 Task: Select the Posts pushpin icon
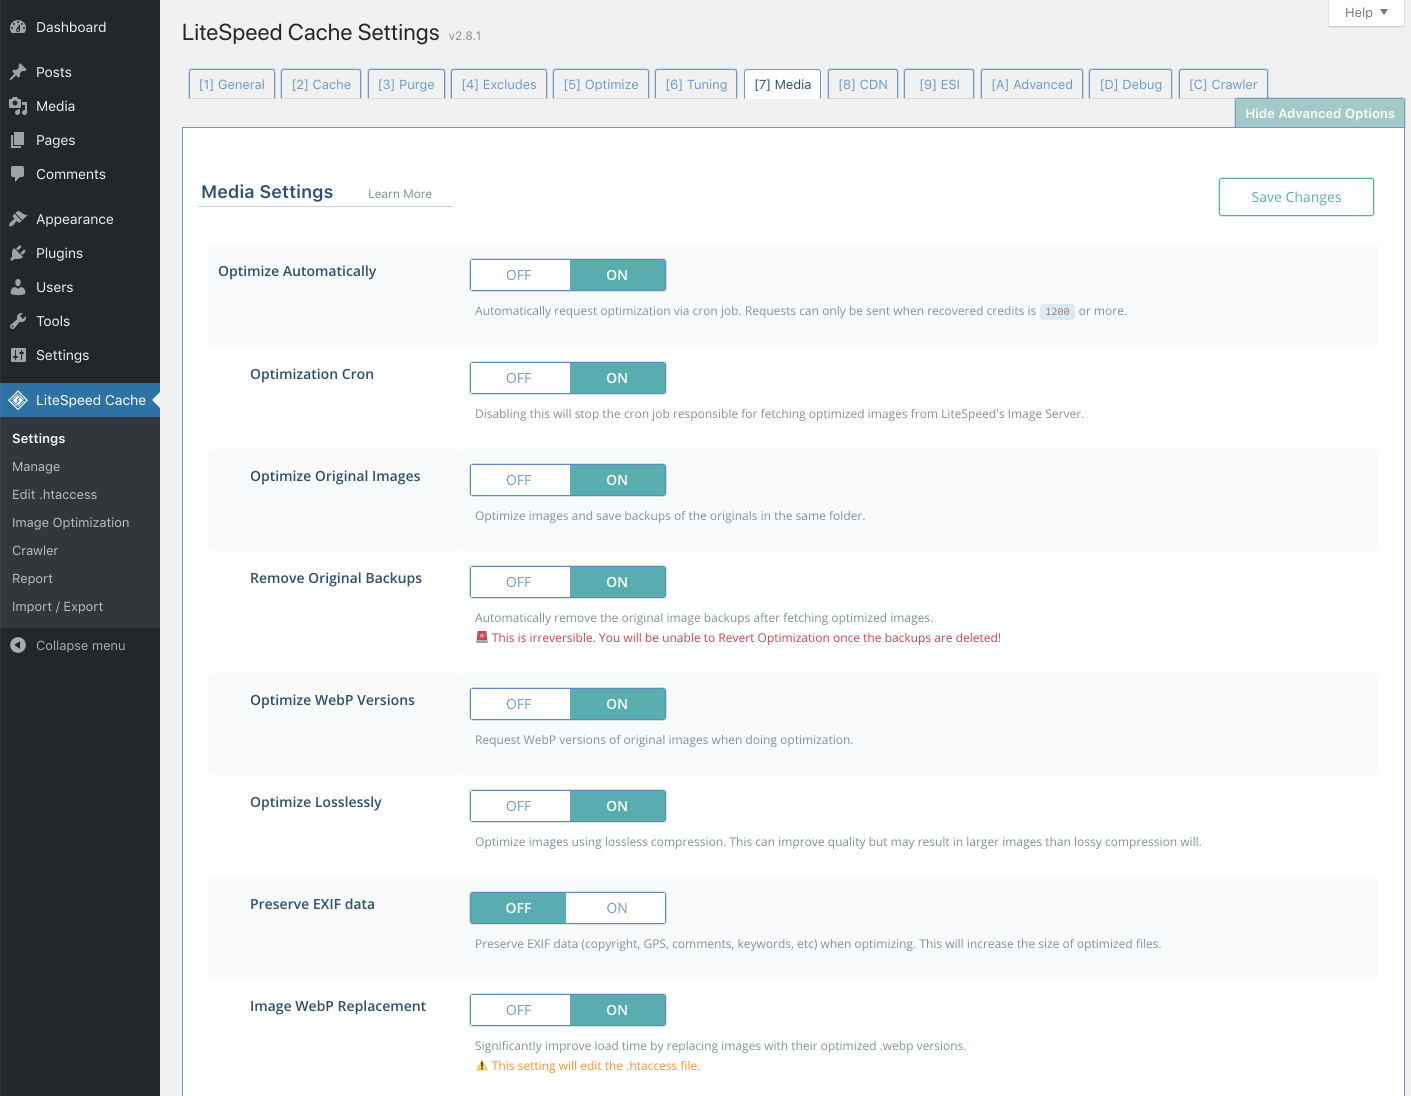17,71
